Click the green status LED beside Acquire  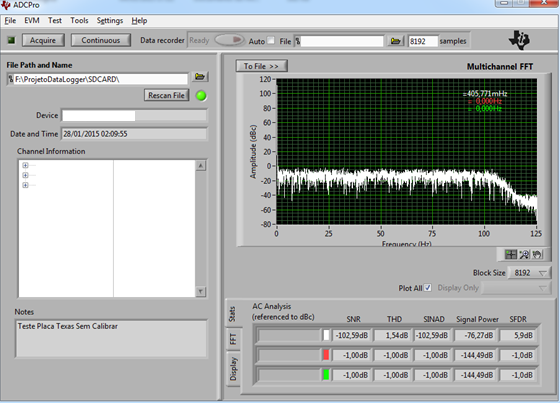pos(11,40)
